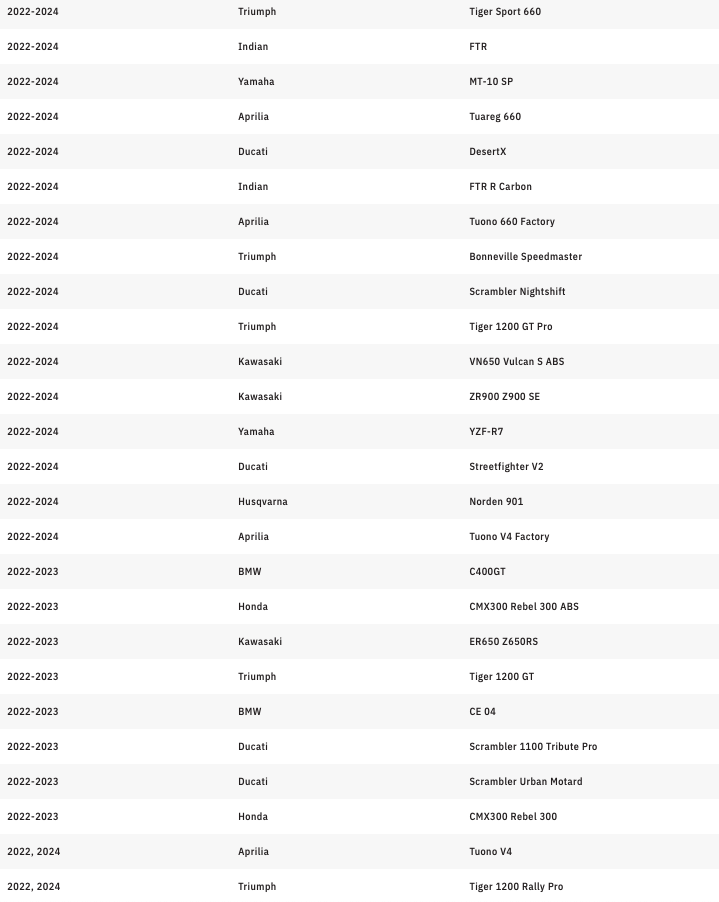Select the FTR R Carbon model text

click(500, 187)
